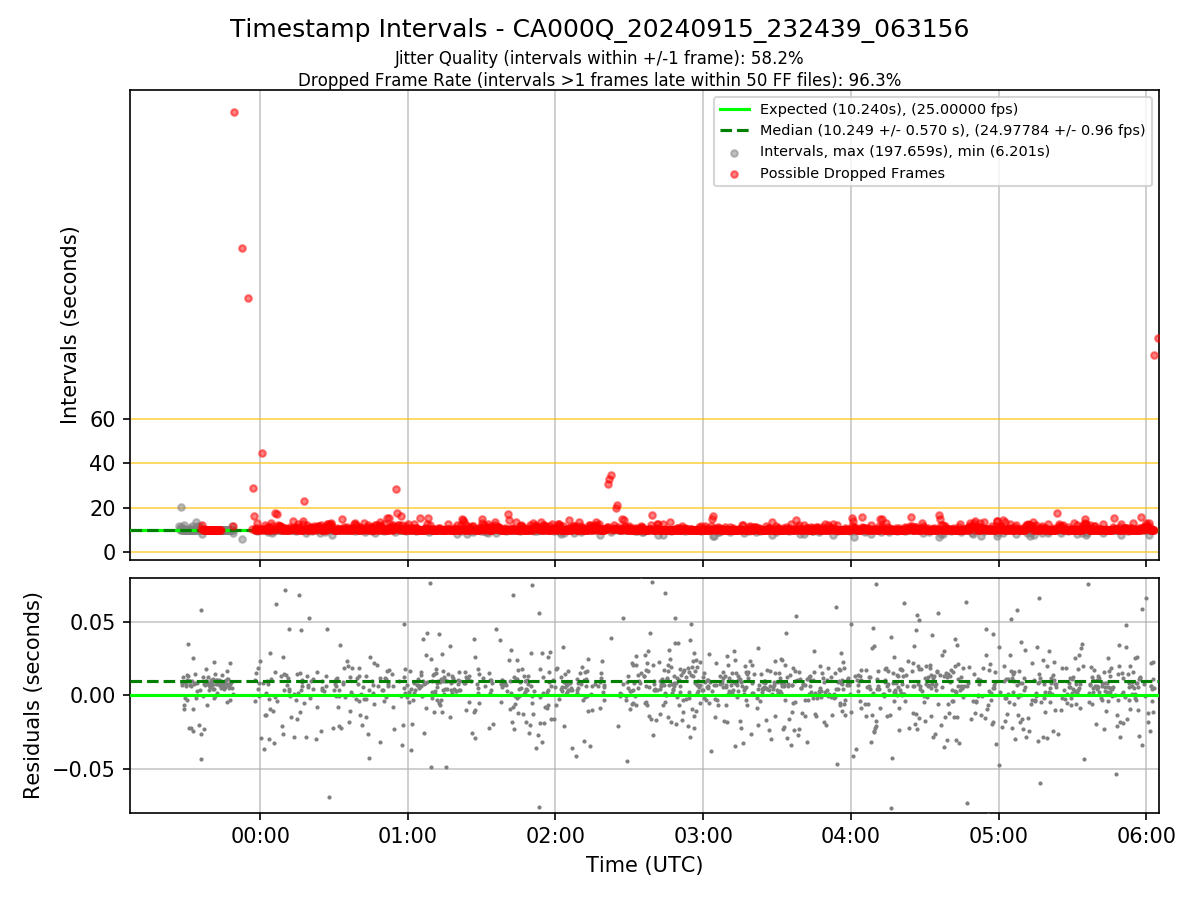Click legend entry 'Intervals, max (197.659s), min (6.201s)'
Image resolution: width=1200 pixels, height=900 pixels.
905,151
